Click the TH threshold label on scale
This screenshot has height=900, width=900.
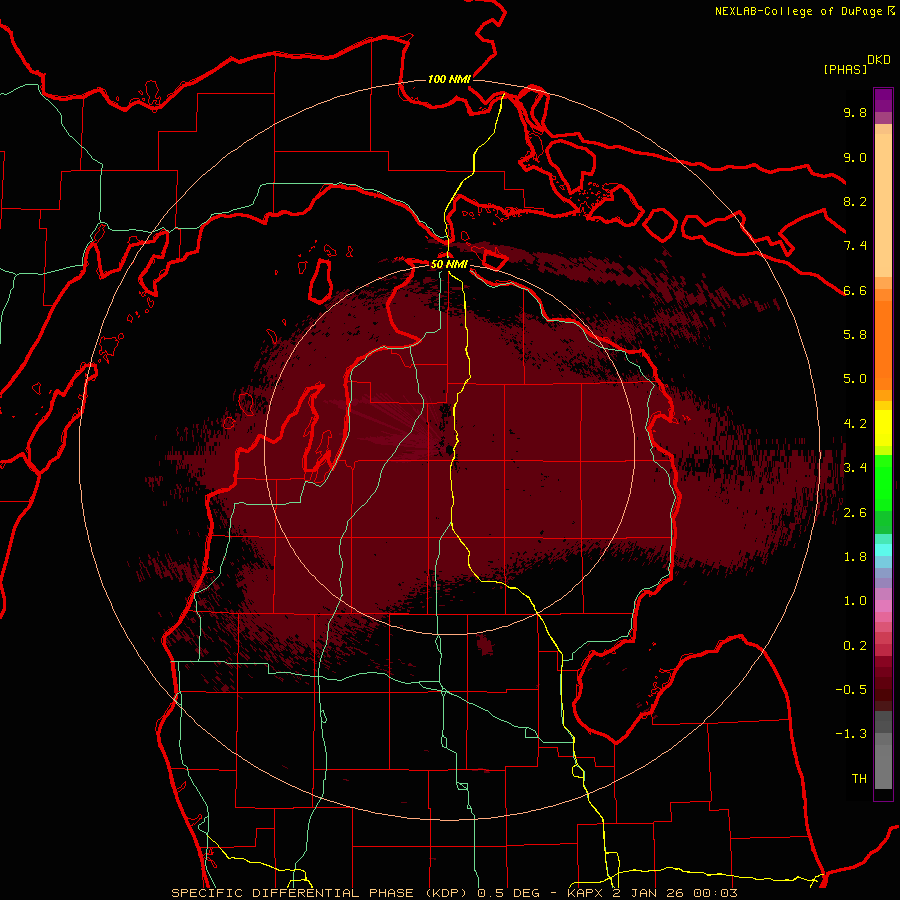(x=859, y=779)
